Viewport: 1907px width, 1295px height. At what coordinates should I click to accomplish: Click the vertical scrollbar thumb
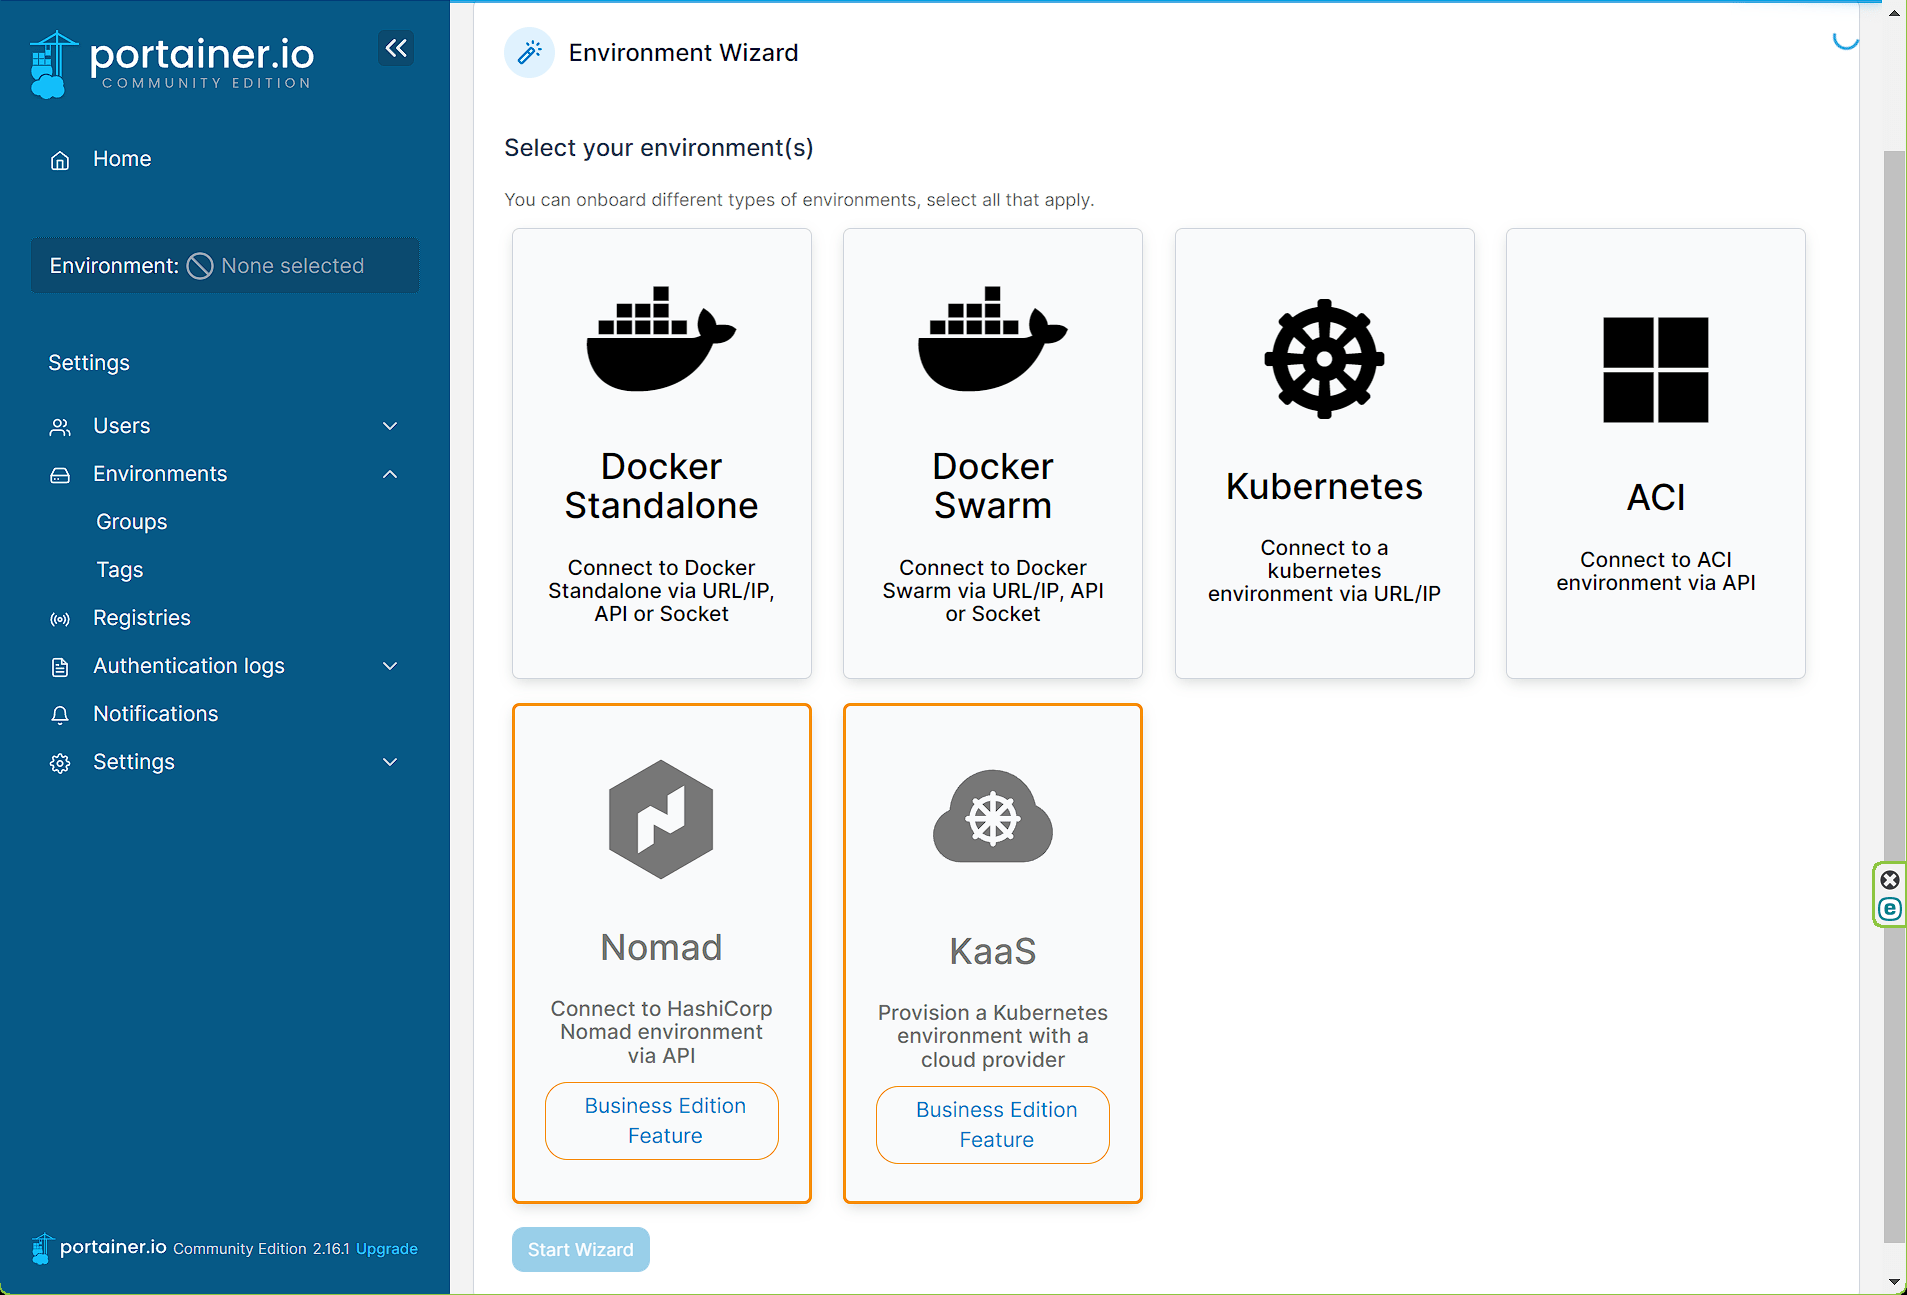pos(1895,697)
